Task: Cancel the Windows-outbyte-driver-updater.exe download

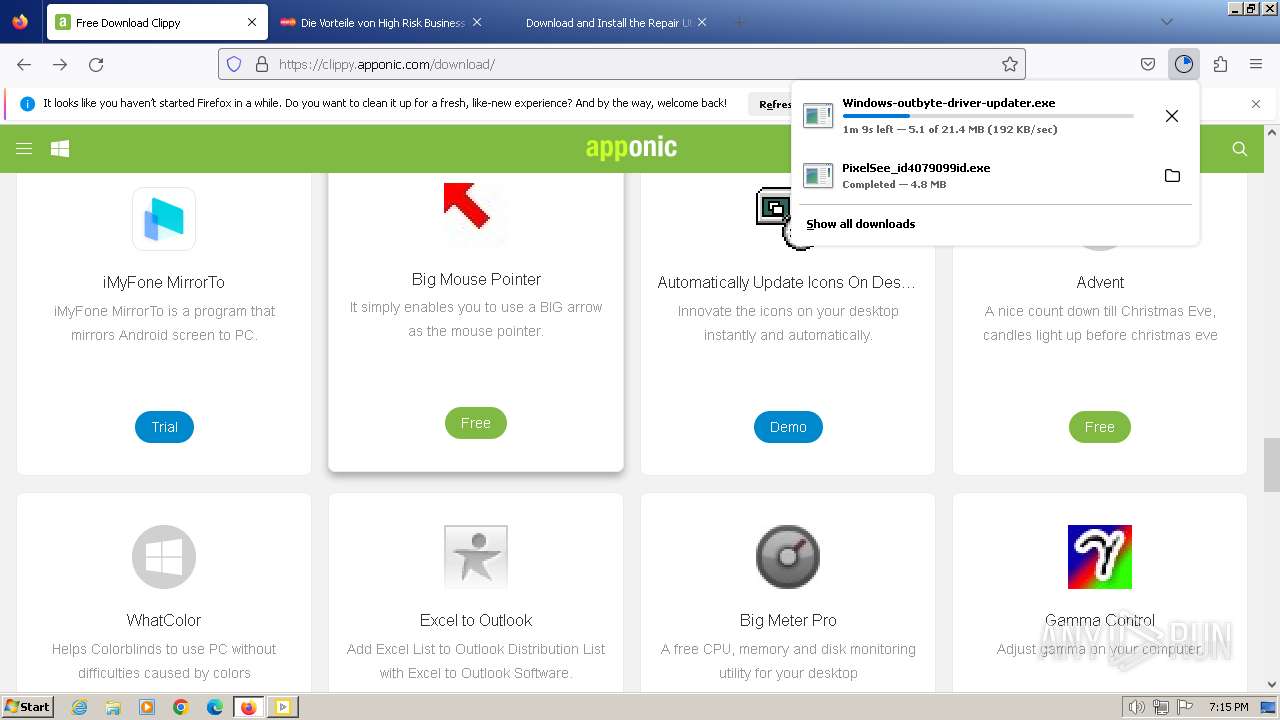Action: pyautogui.click(x=1172, y=116)
